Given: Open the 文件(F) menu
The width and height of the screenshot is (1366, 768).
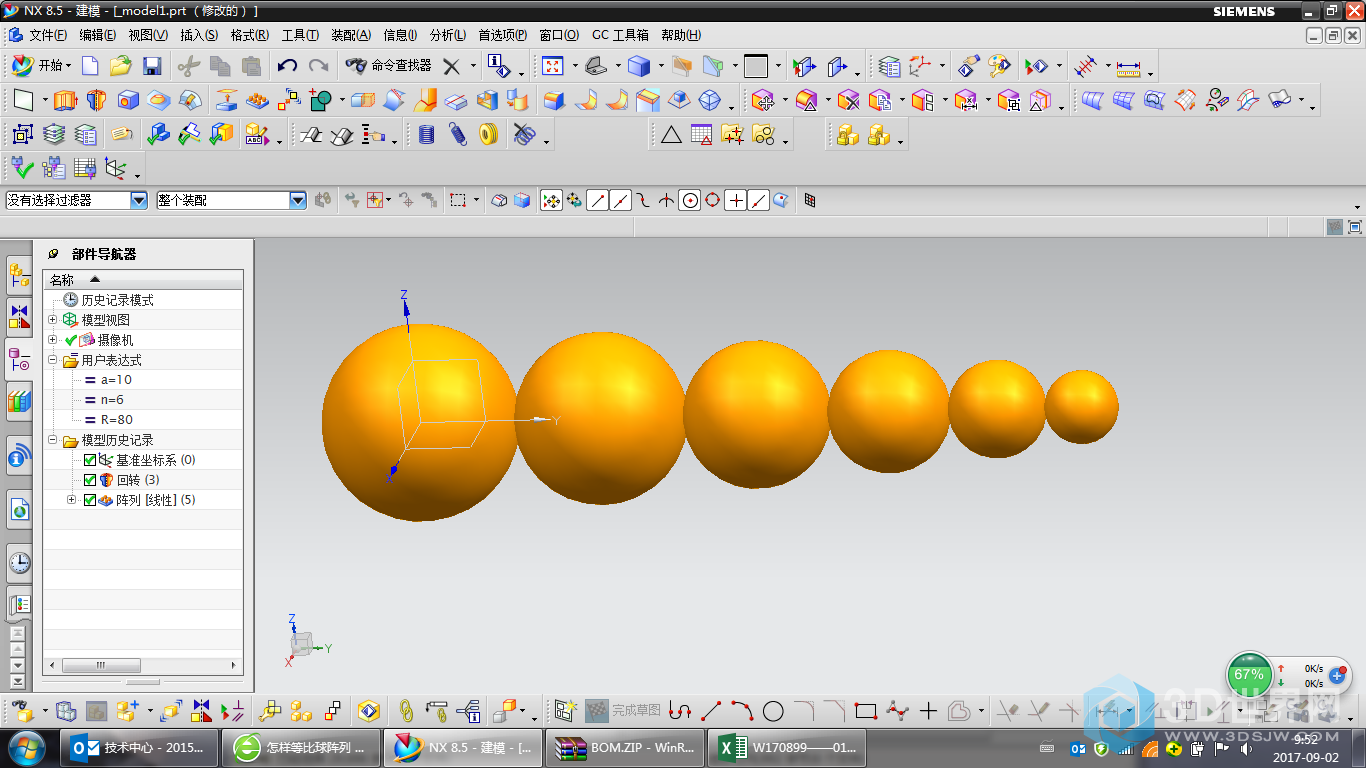Looking at the screenshot, I should point(47,35).
